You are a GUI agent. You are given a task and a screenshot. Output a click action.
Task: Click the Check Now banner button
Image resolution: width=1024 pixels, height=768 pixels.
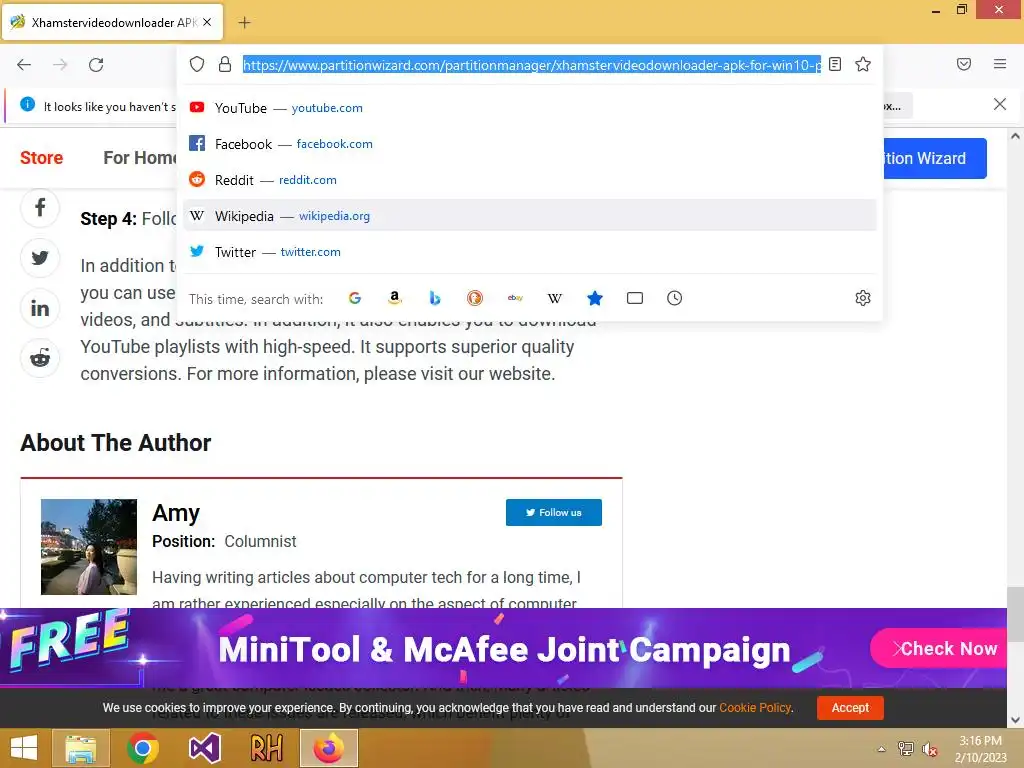(x=940, y=648)
